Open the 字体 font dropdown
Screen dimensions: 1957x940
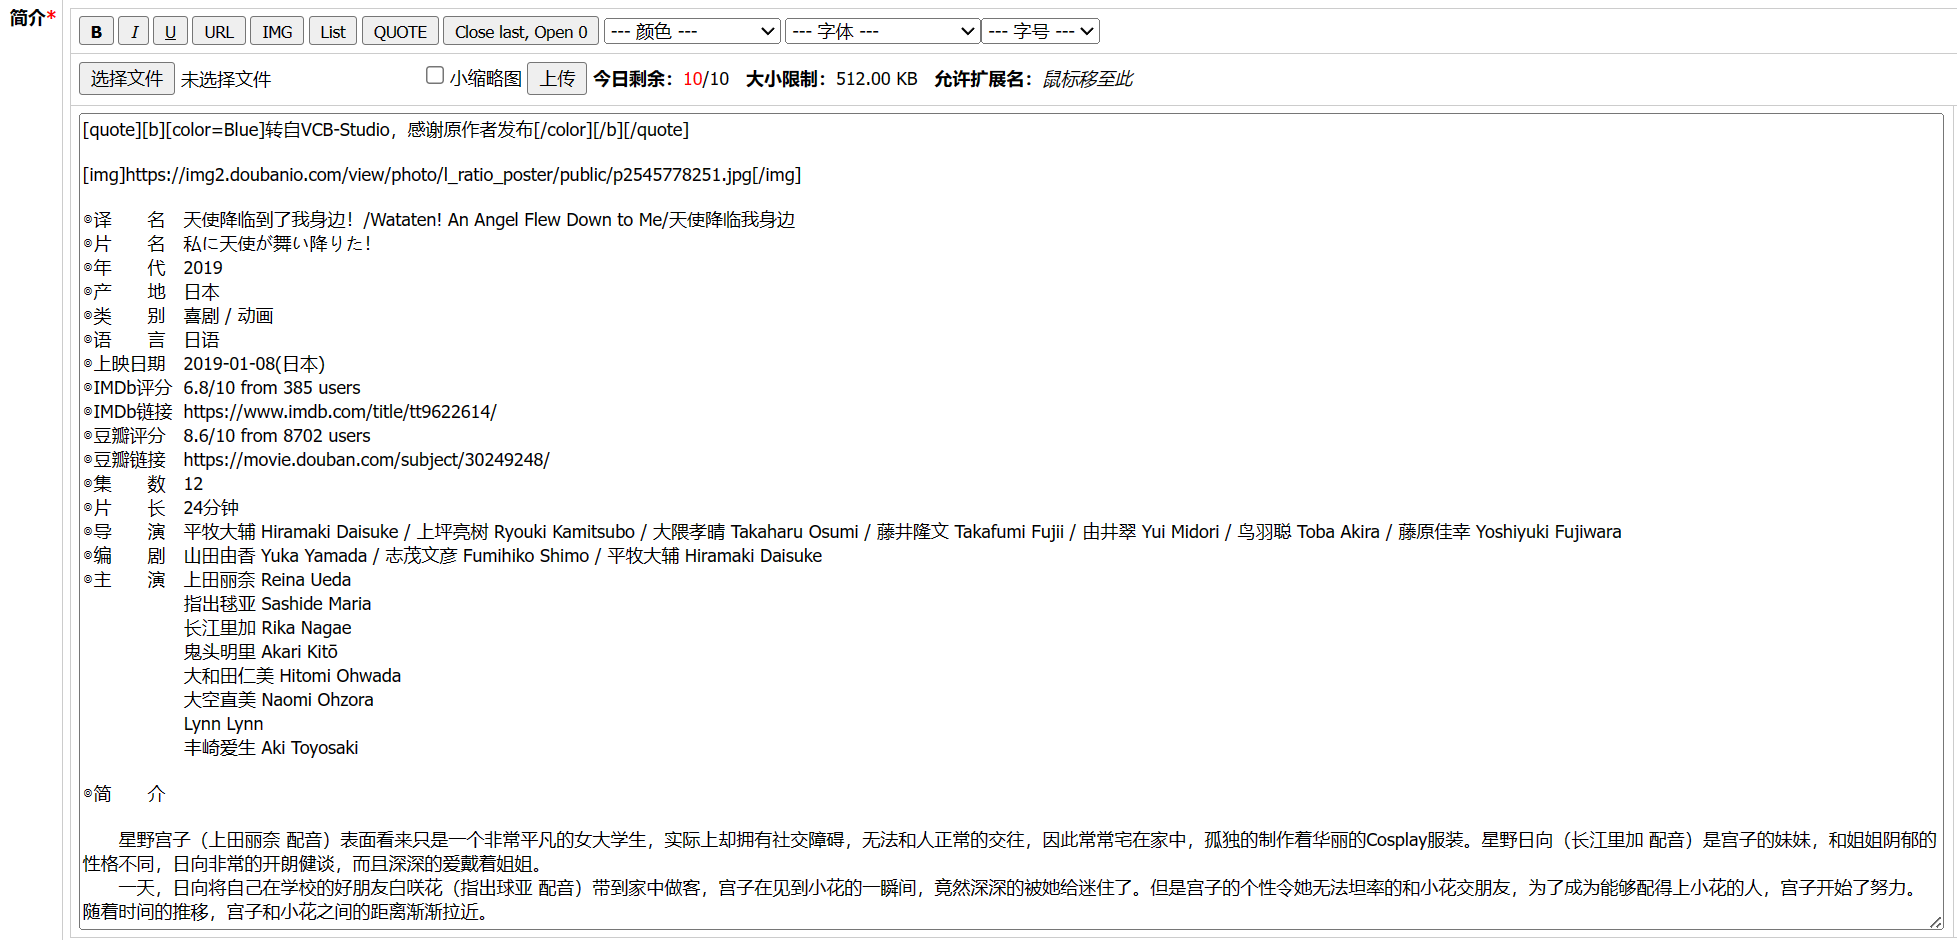click(x=882, y=31)
